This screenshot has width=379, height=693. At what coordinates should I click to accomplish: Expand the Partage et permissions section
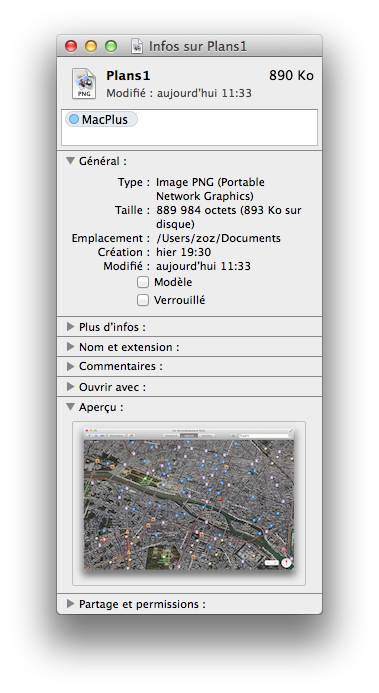(x=70, y=604)
